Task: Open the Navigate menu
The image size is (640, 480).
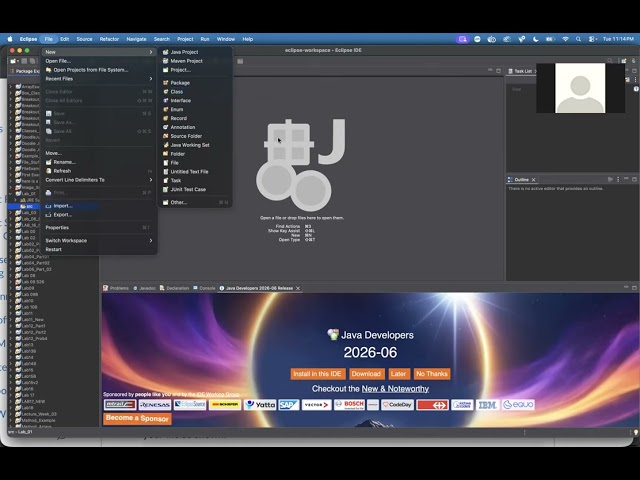Action: pyautogui.click(x=136, y=39)
